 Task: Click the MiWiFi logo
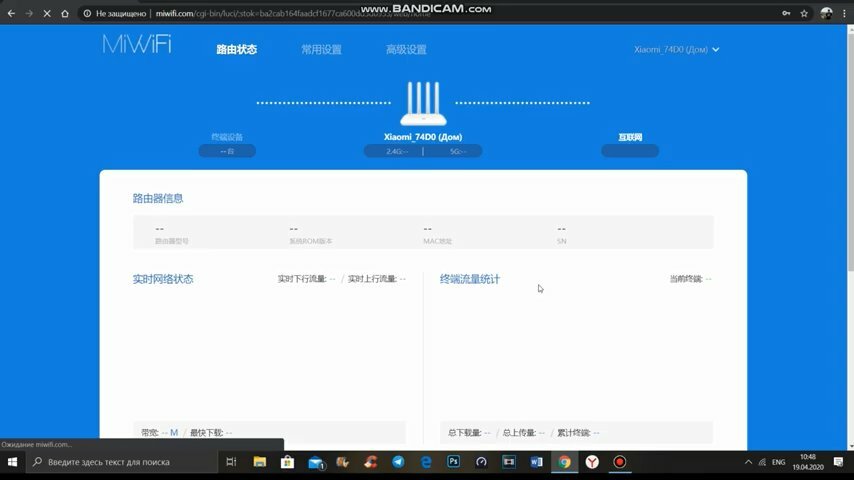pos(137,44)
